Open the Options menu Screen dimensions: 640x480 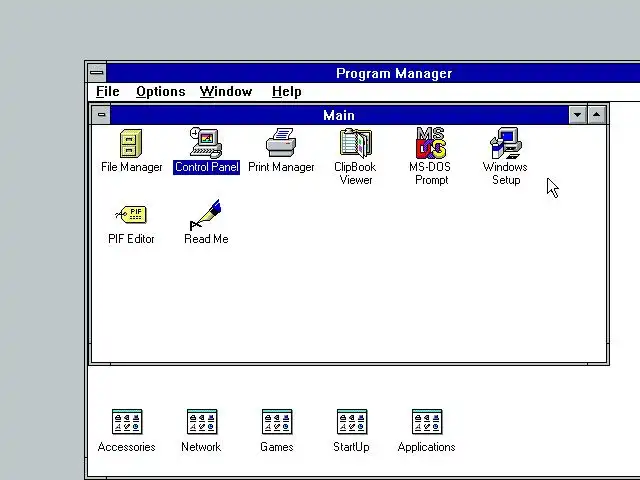[161, 91]
